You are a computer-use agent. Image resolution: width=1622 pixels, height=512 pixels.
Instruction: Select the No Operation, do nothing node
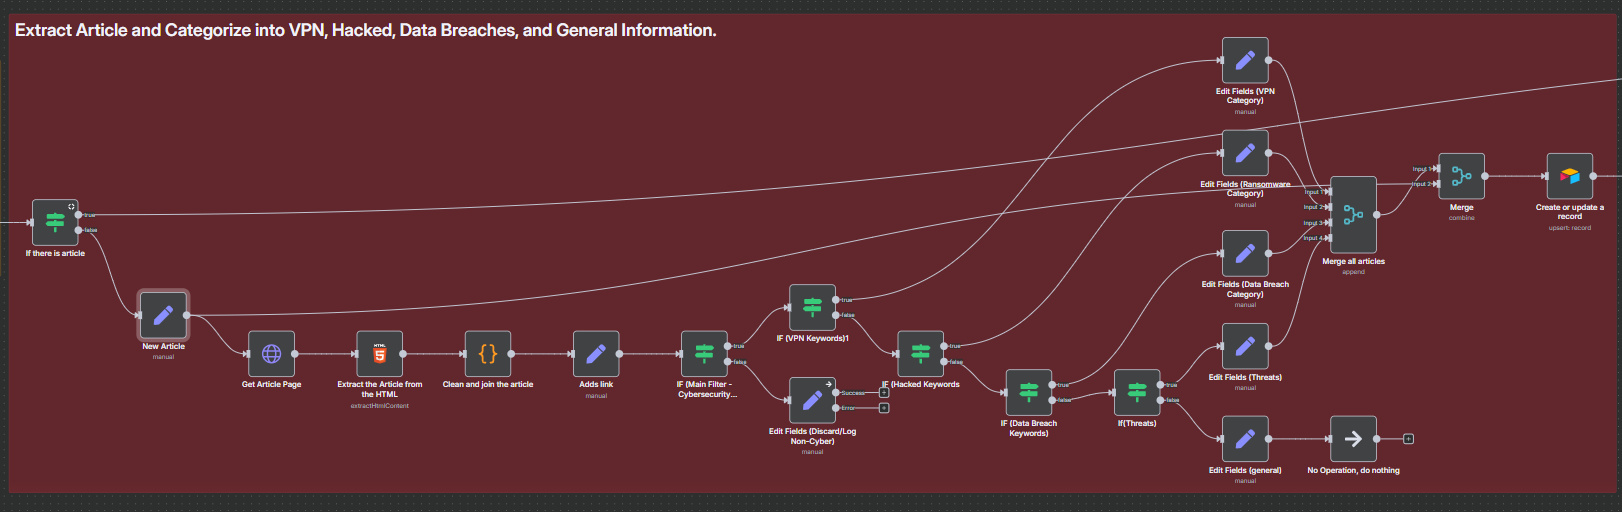[x=1353, y=439]
